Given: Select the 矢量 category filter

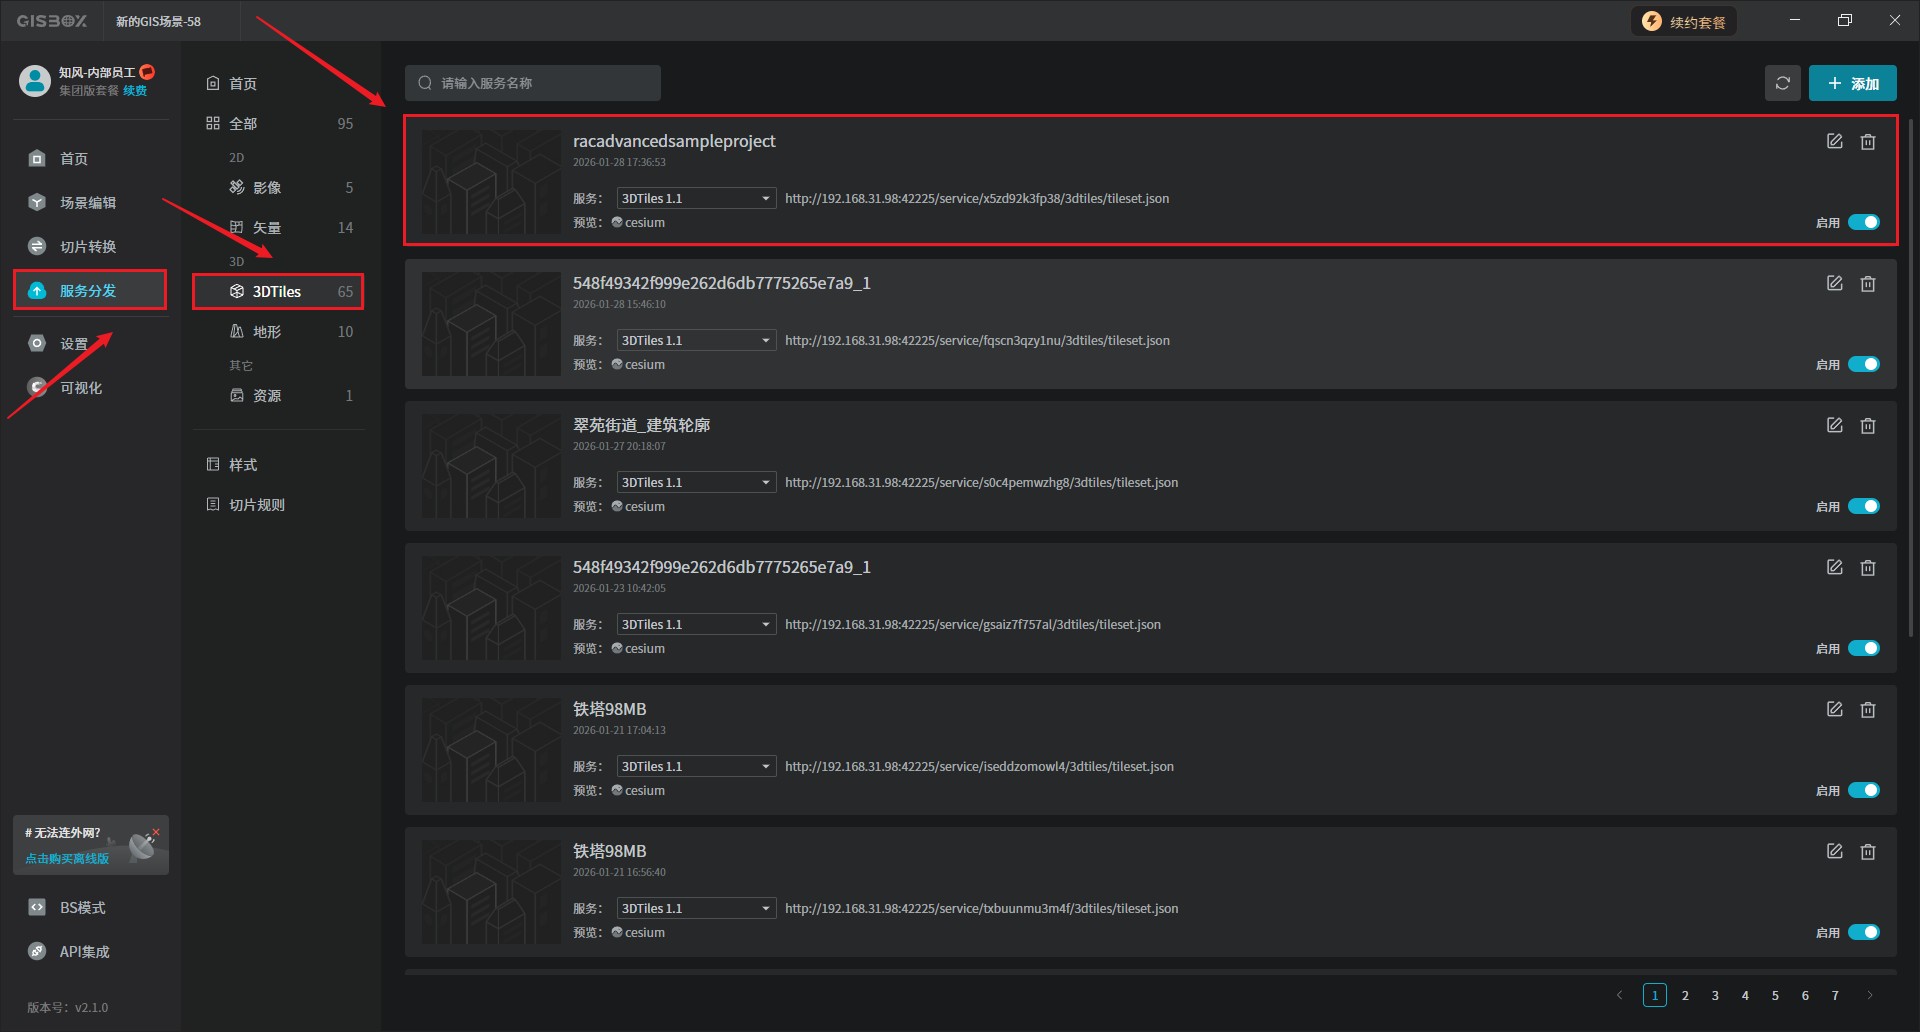Looking at the screenshot, I should click(266, 228).
